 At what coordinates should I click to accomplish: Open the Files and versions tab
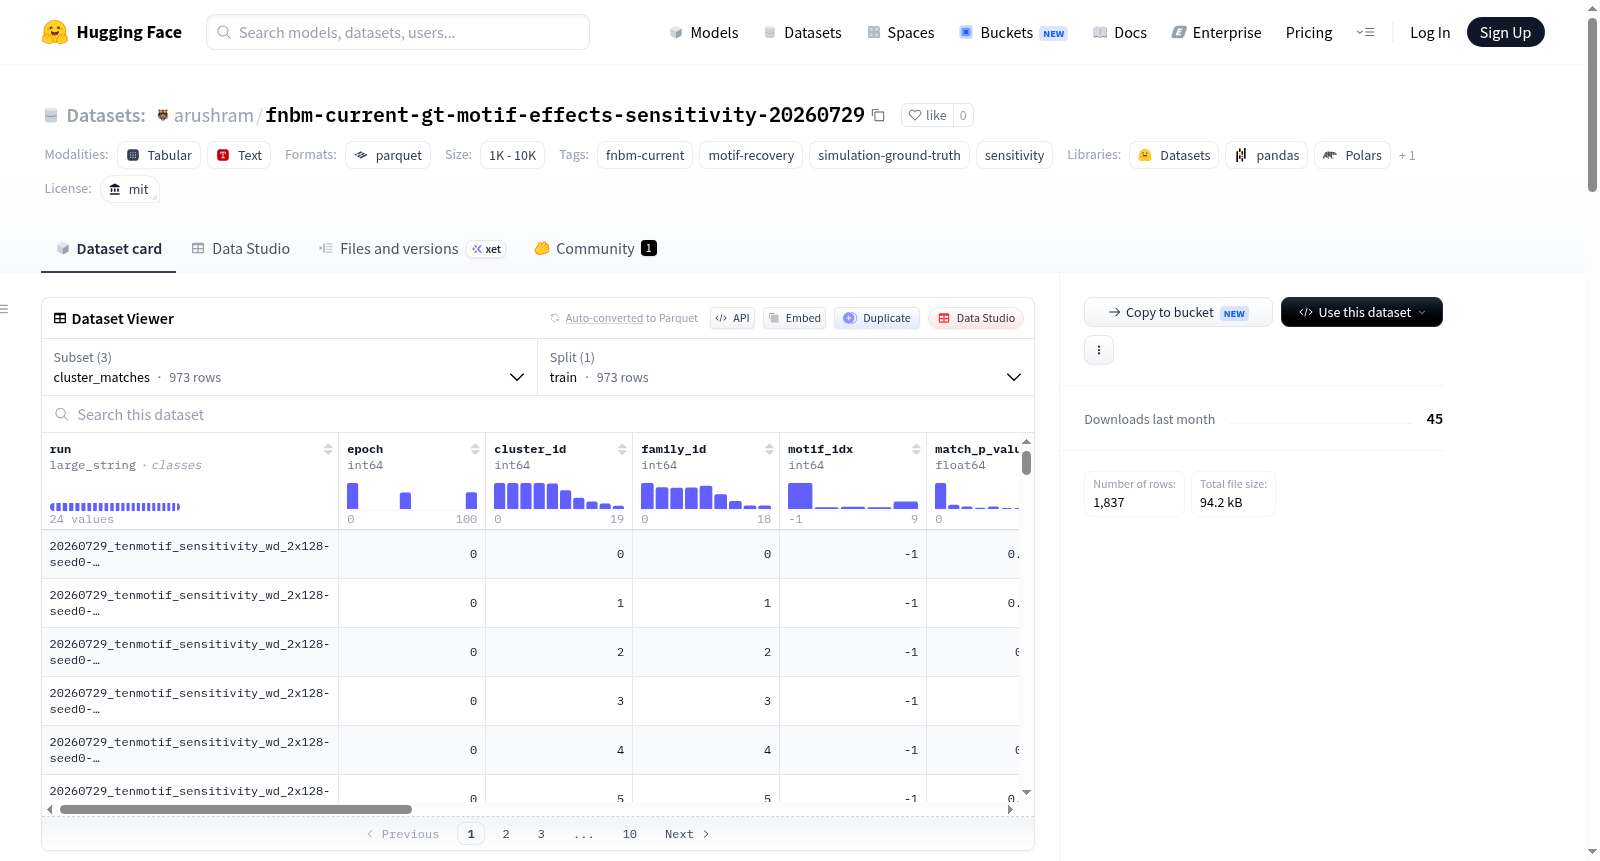pos(412,248)
